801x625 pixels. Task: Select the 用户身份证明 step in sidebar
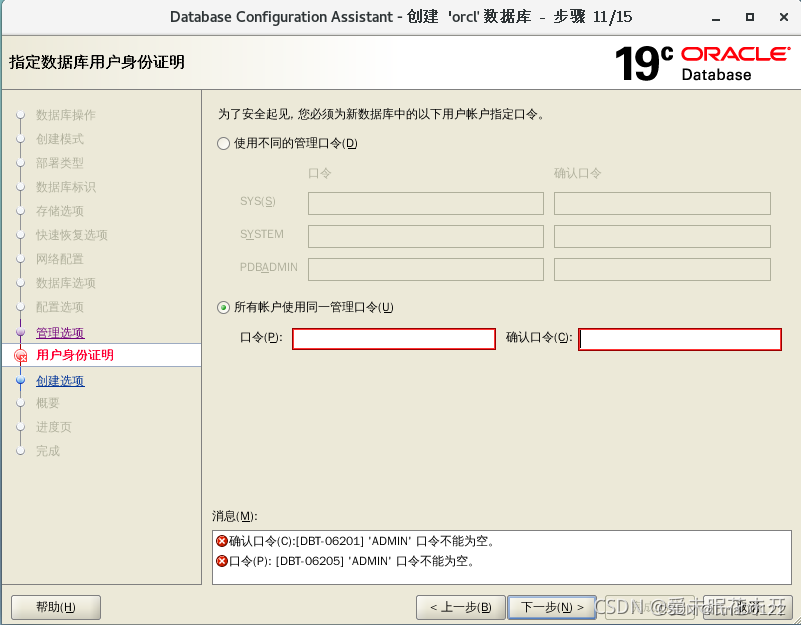pos(75,355)
